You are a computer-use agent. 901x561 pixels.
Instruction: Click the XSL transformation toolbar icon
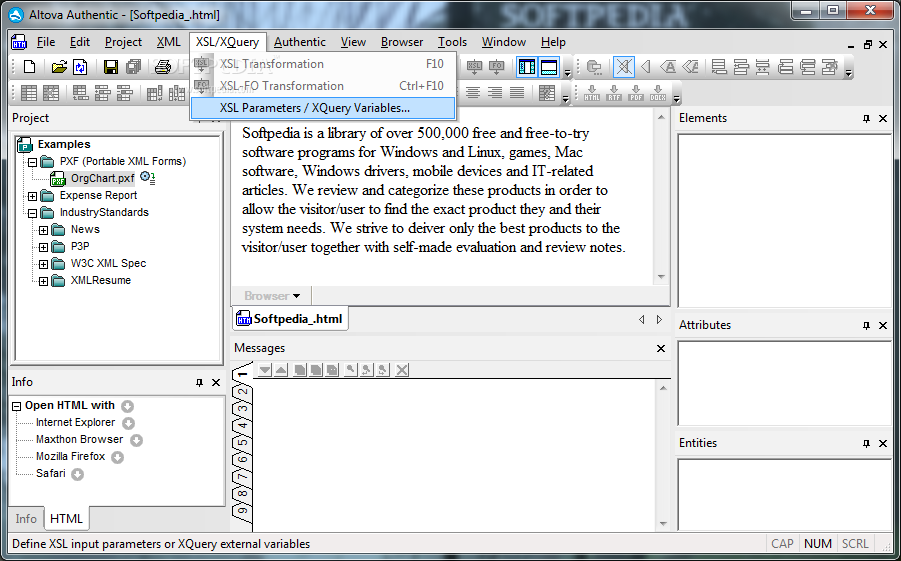click(474, 67)
